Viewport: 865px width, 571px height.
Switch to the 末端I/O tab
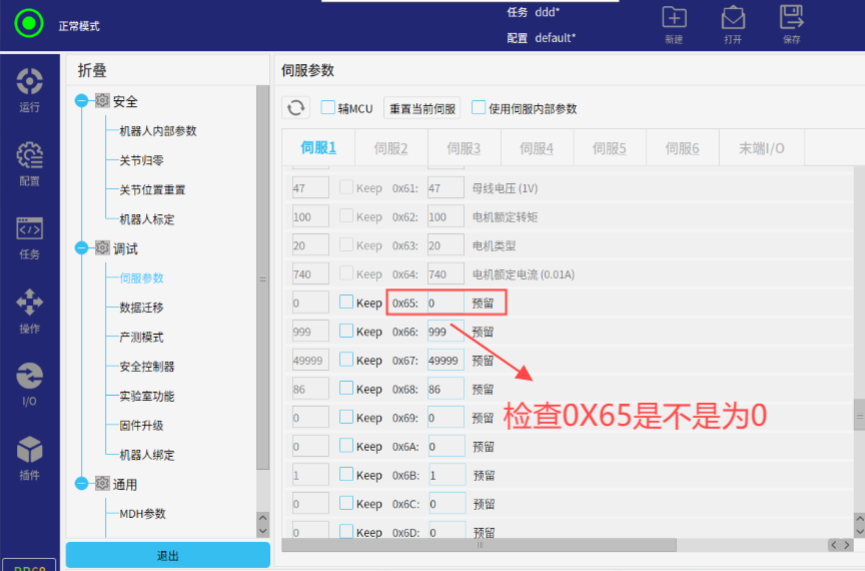(761, 148)
